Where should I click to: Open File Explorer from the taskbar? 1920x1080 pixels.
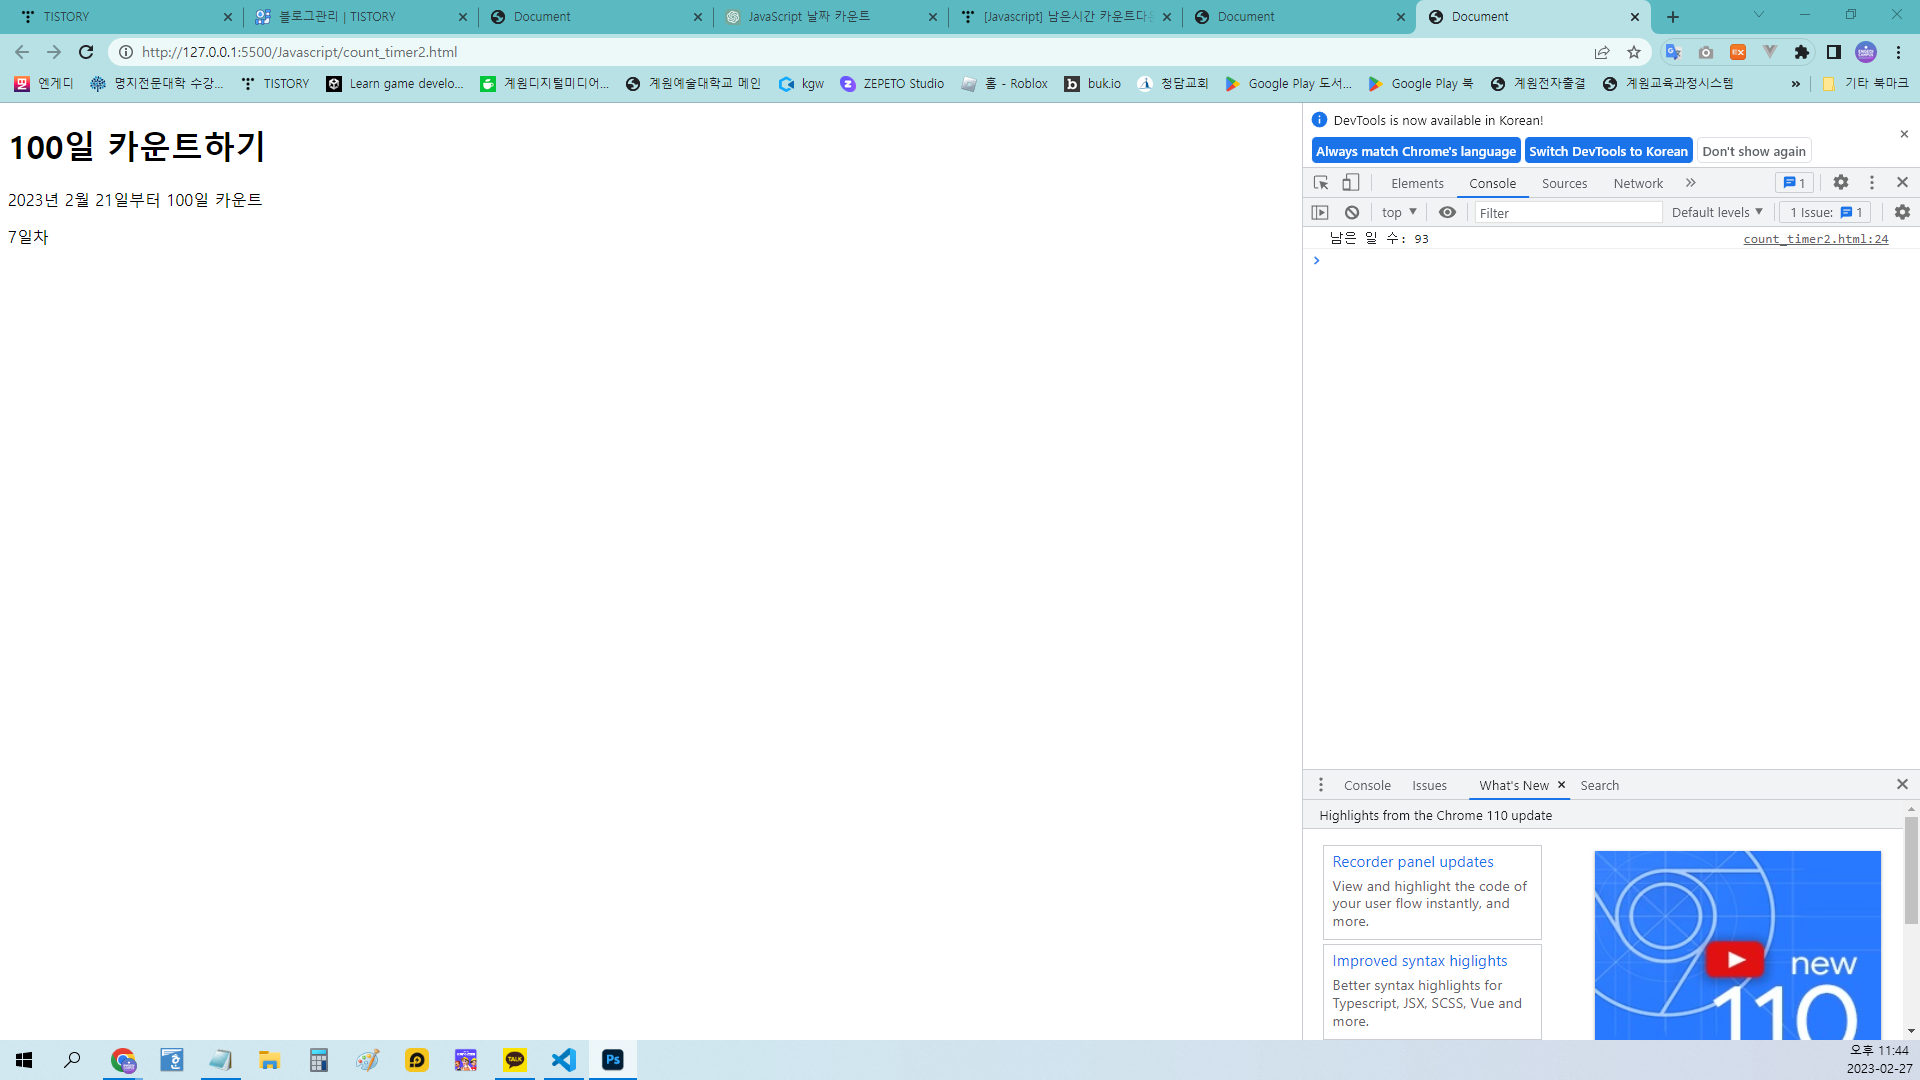click(270, 1060)
